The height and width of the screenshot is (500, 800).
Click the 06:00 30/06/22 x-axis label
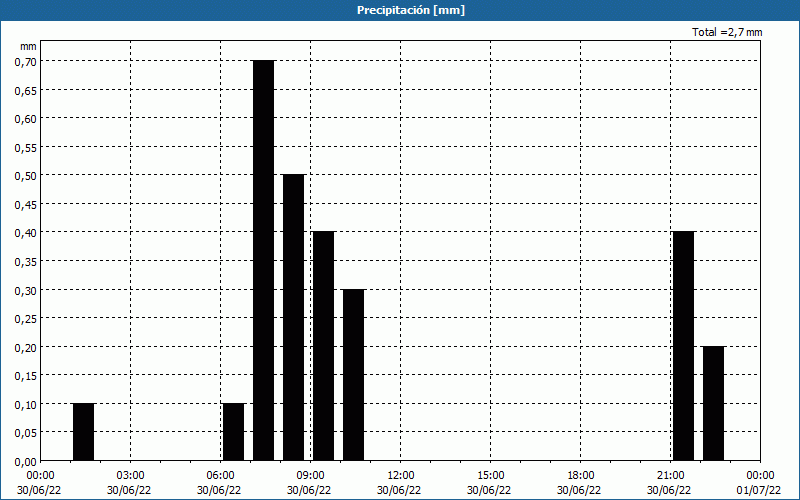click(x=219, y=483)
